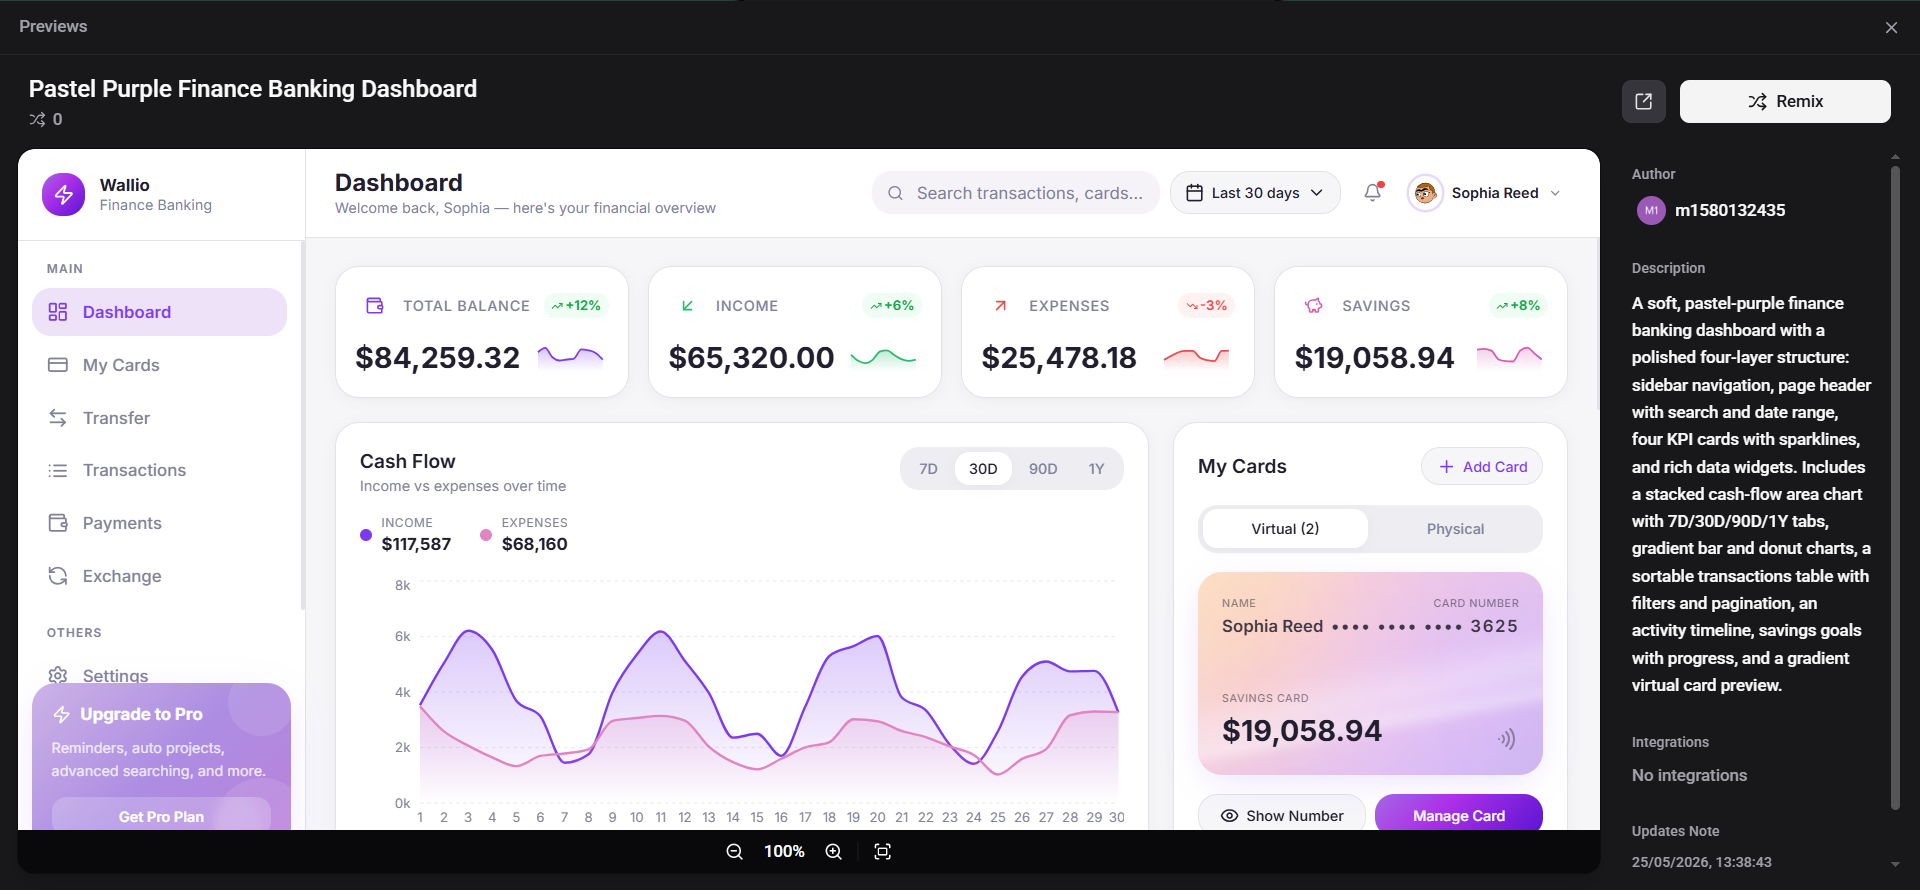
Task: Click the Remix button
Action: [1785, 101]
